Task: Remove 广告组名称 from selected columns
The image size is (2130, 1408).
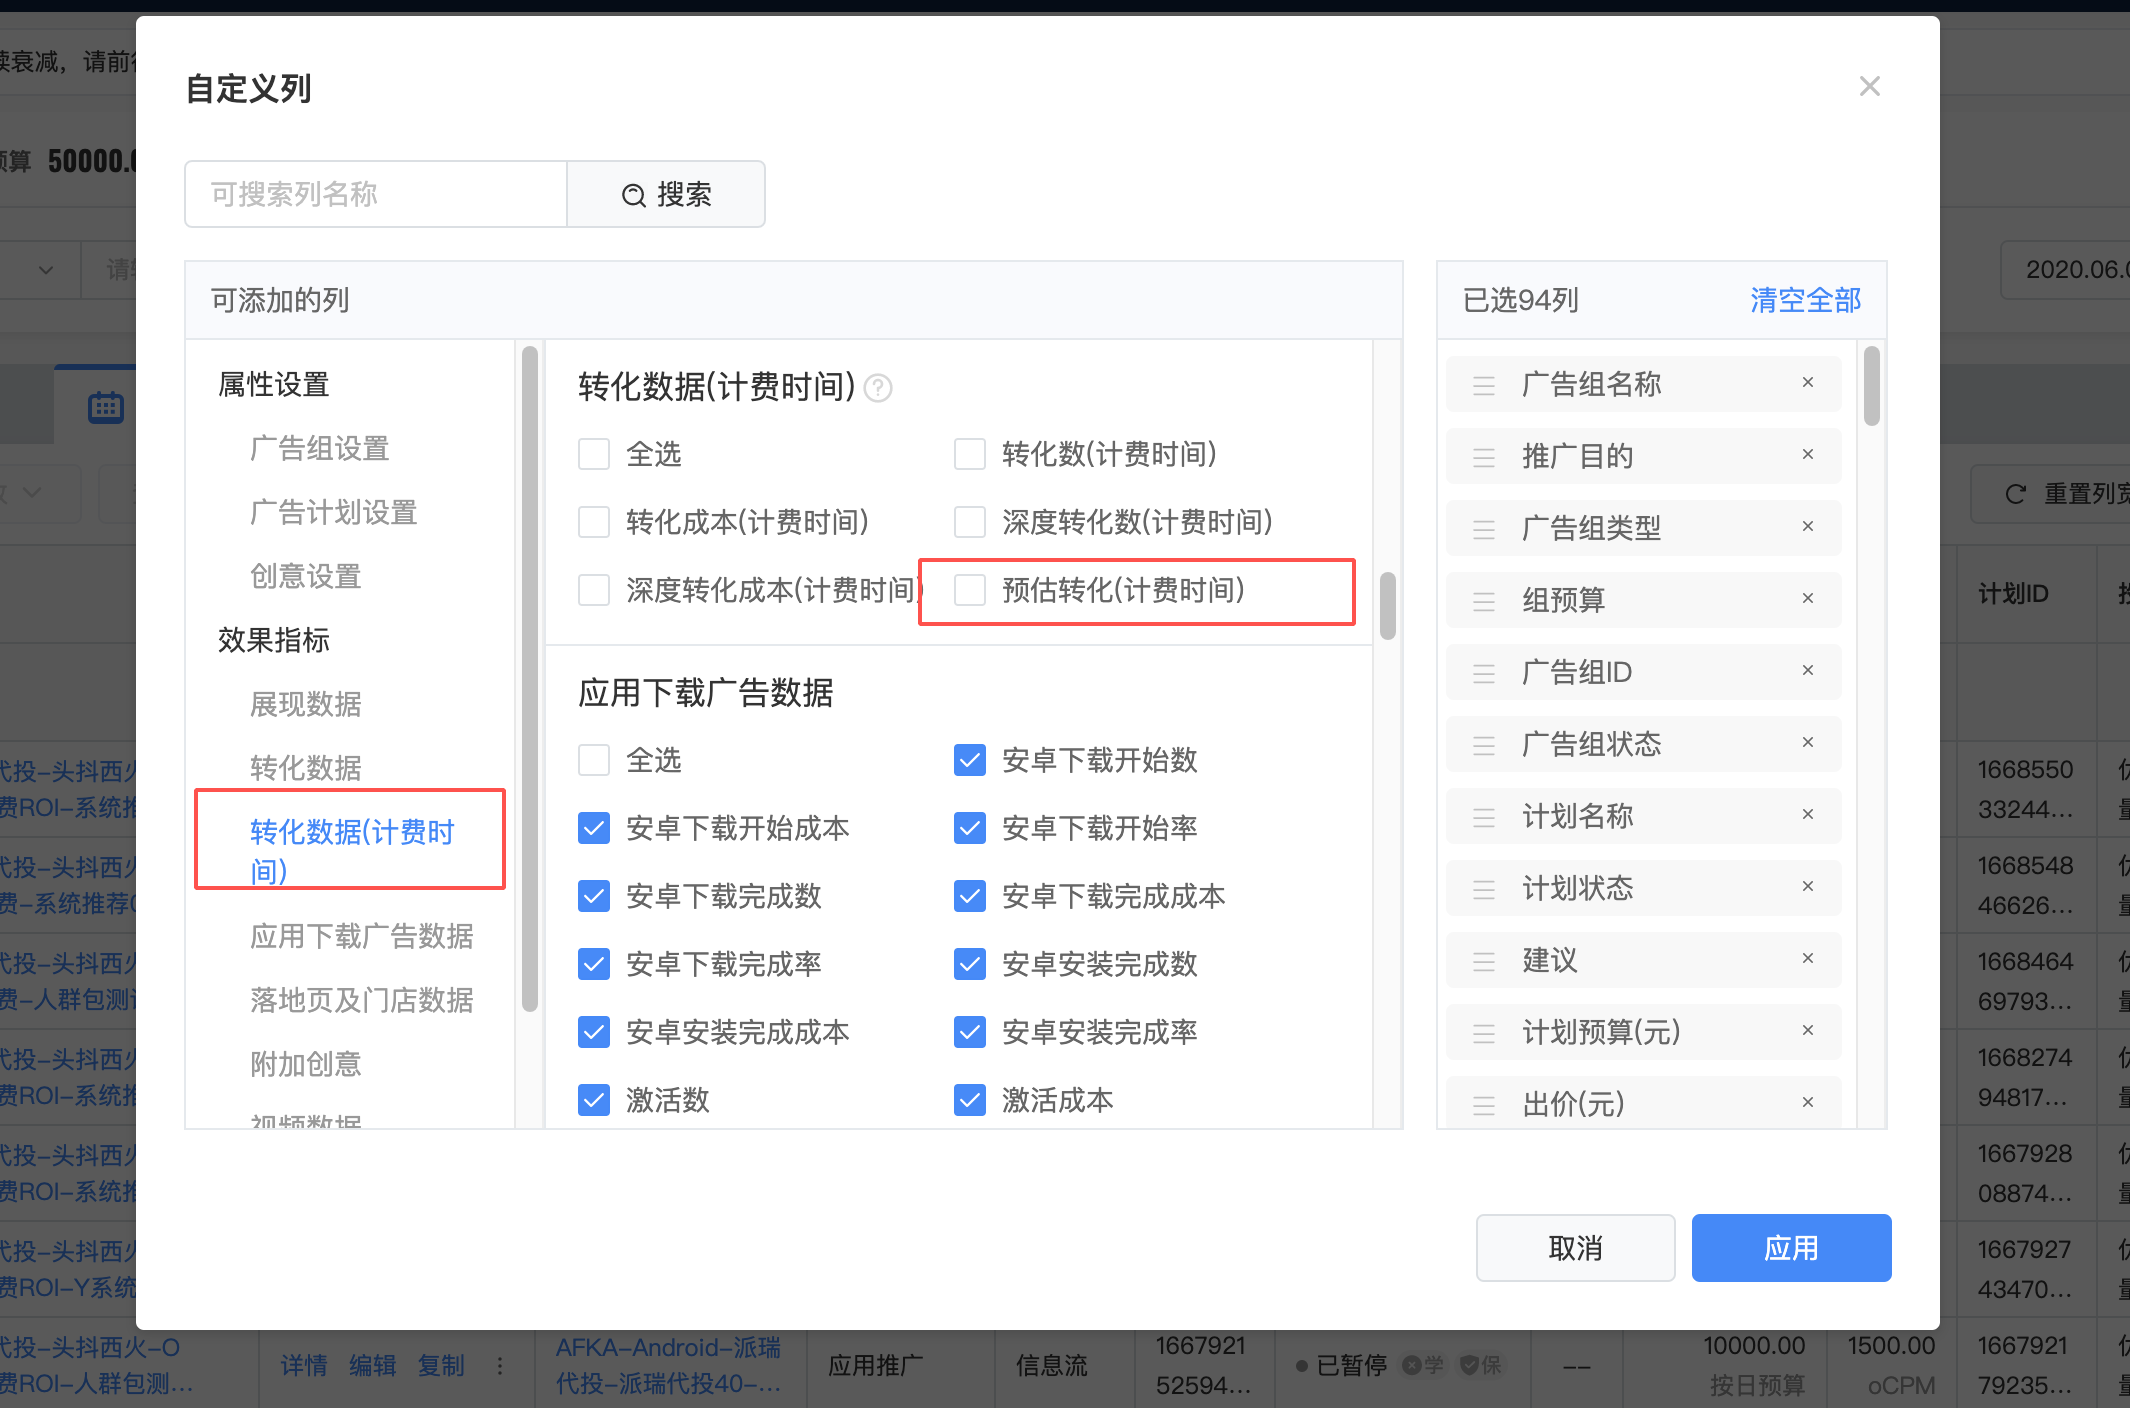Action: tap(1808, 383)
